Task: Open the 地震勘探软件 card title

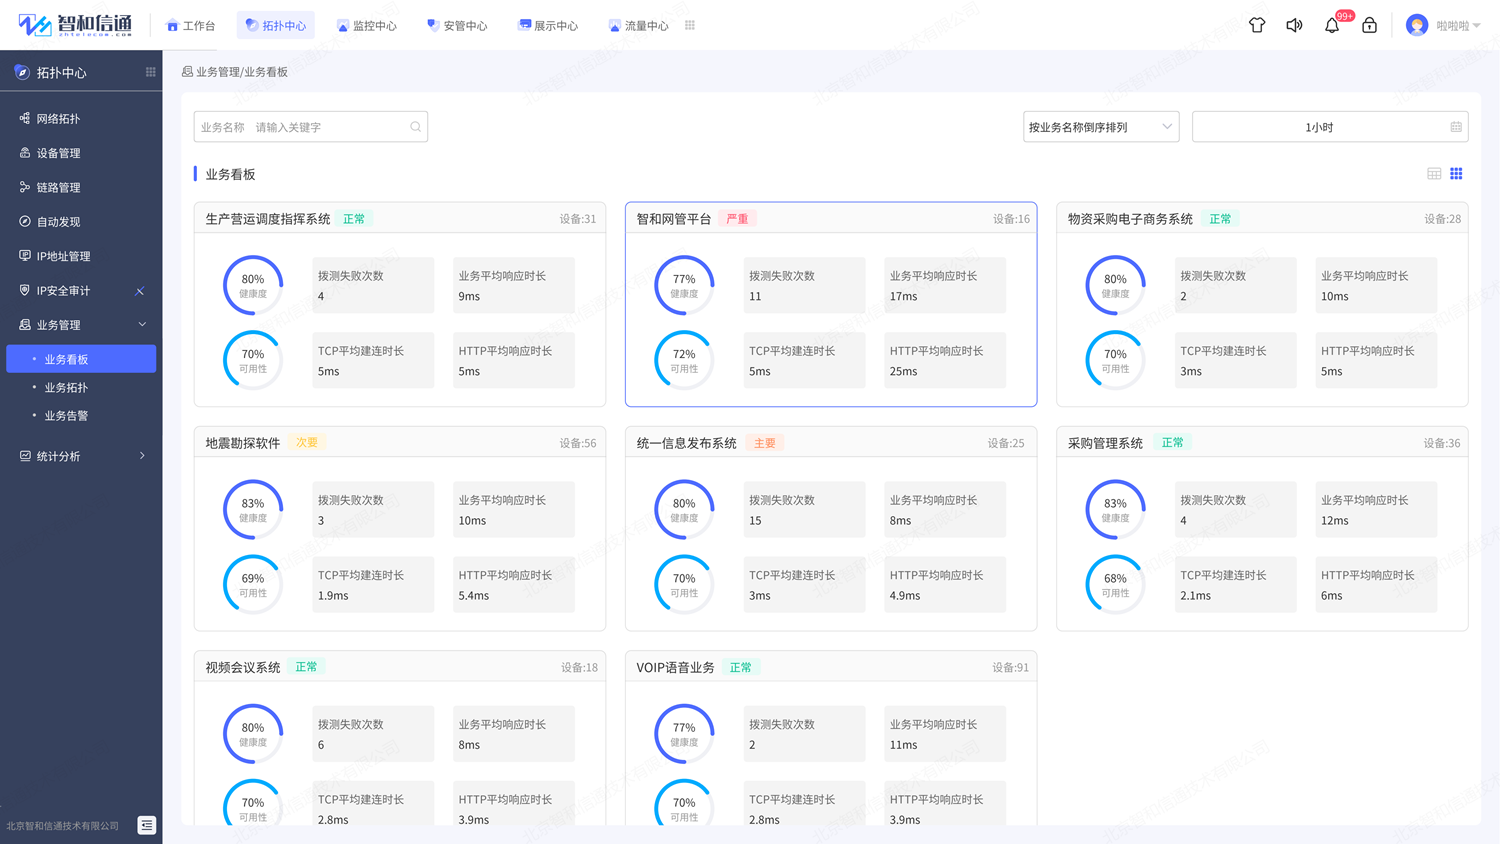Action: pyautogui.click(x=243, y=443)
